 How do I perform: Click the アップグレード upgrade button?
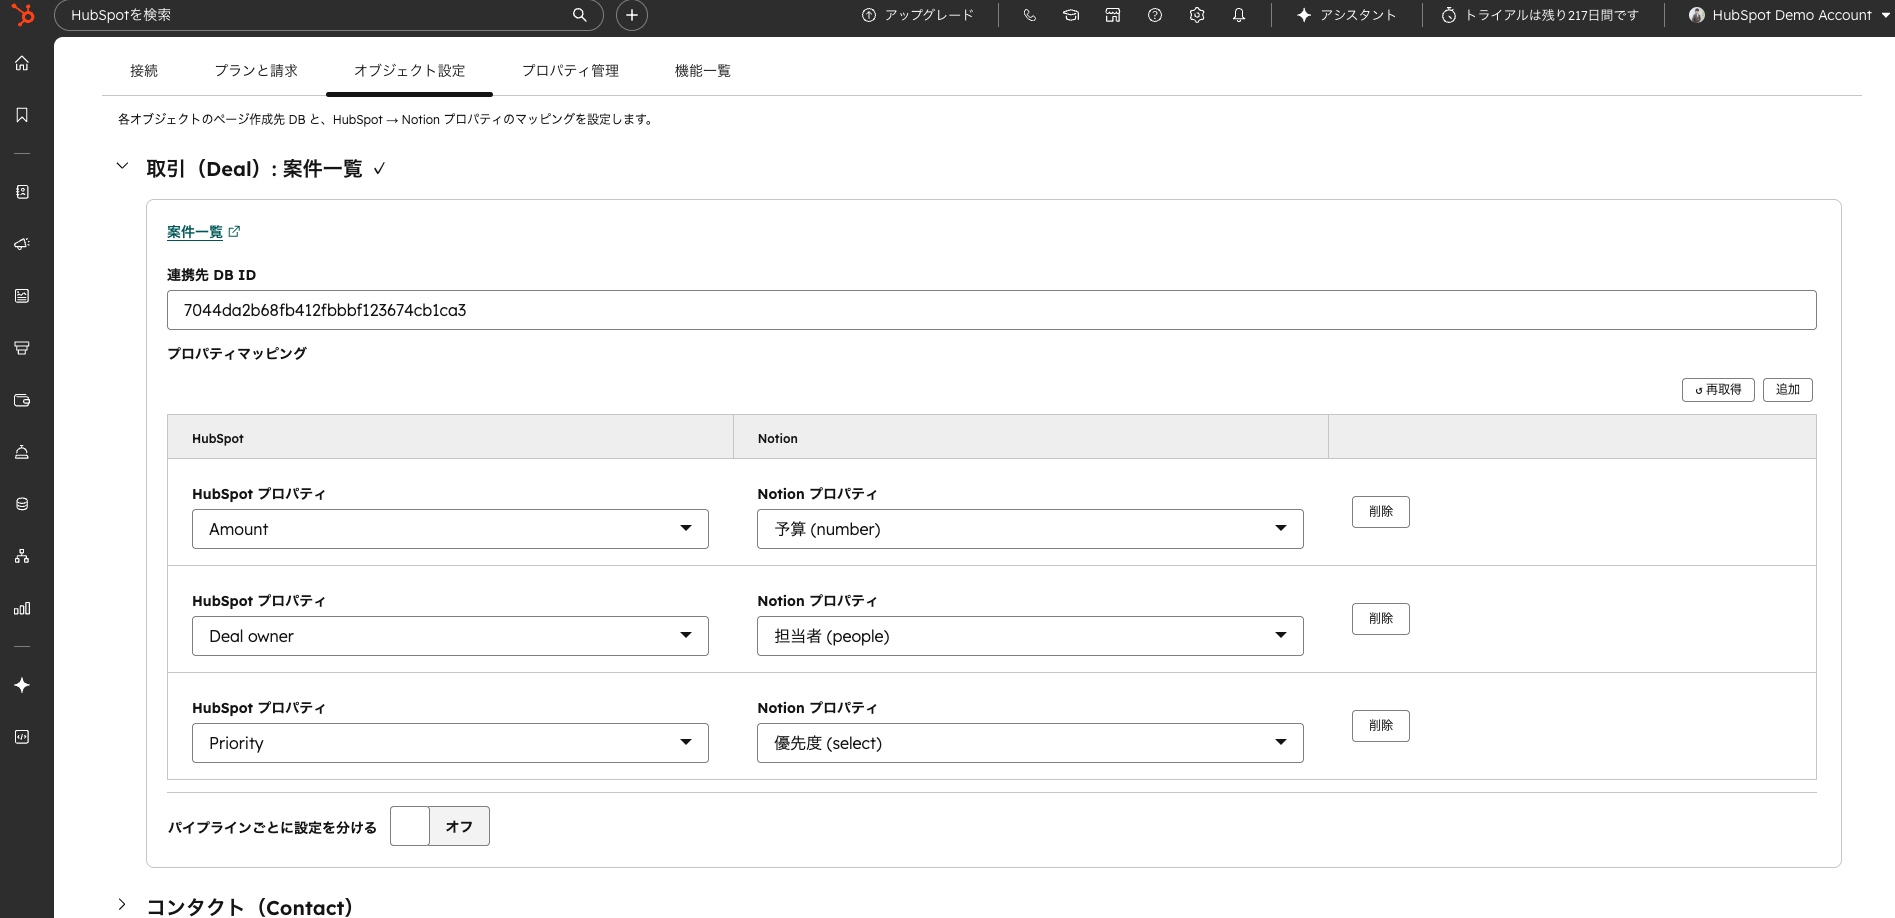(x=917, y=15)
